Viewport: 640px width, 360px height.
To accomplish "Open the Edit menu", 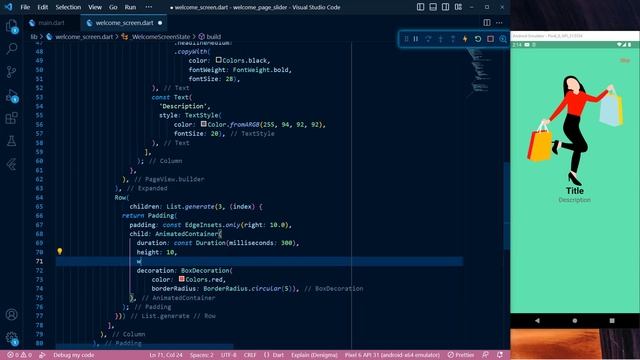I will tap(42, 7).
